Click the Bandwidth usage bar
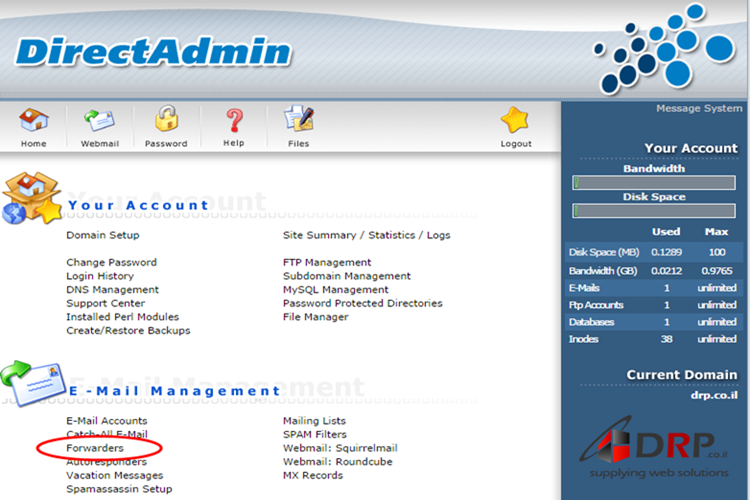 tap(654, 183)
